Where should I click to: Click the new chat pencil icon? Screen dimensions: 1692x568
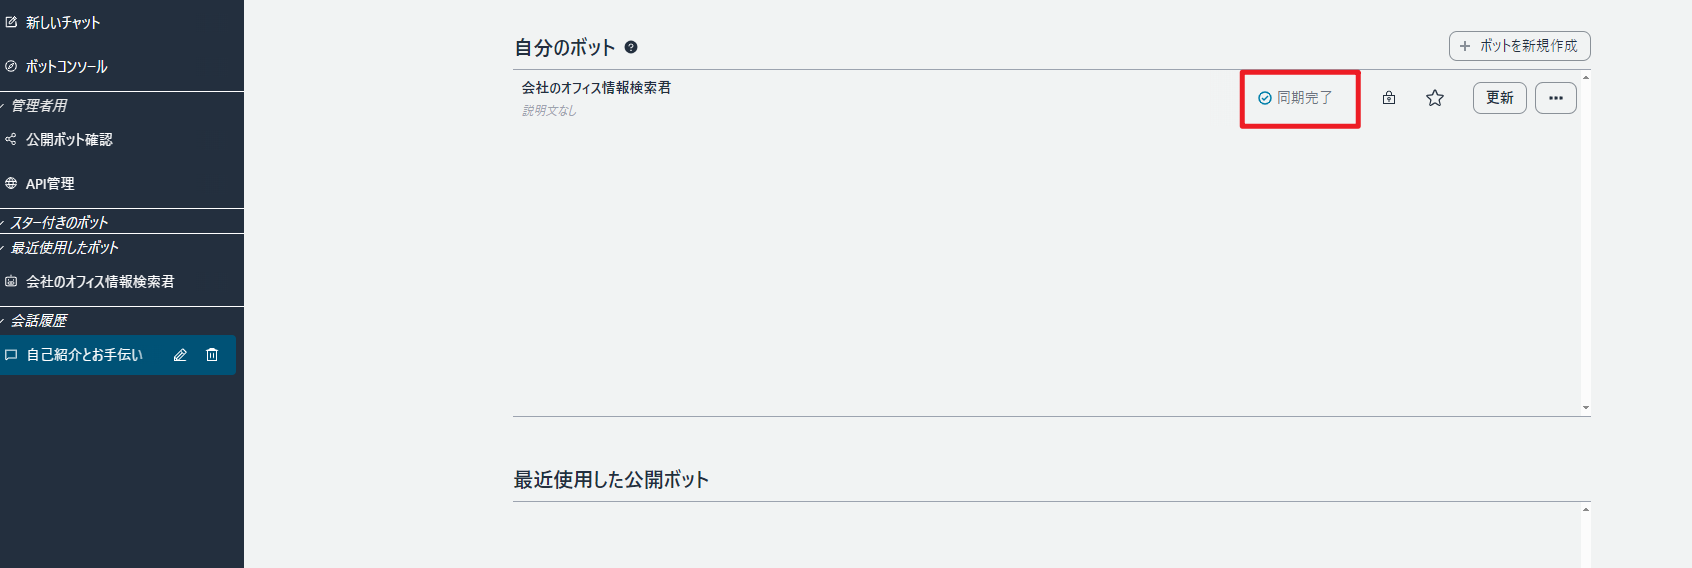[x=11, y=22]
